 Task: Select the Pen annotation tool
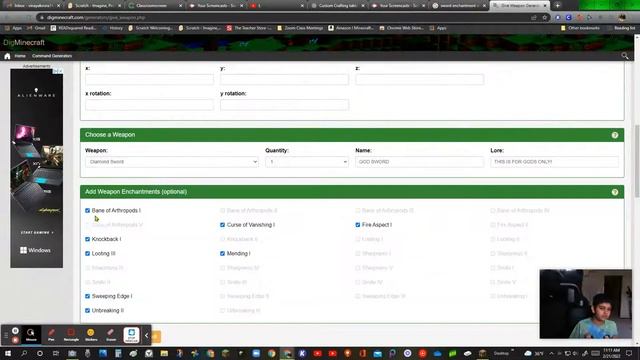click(51, 335)
